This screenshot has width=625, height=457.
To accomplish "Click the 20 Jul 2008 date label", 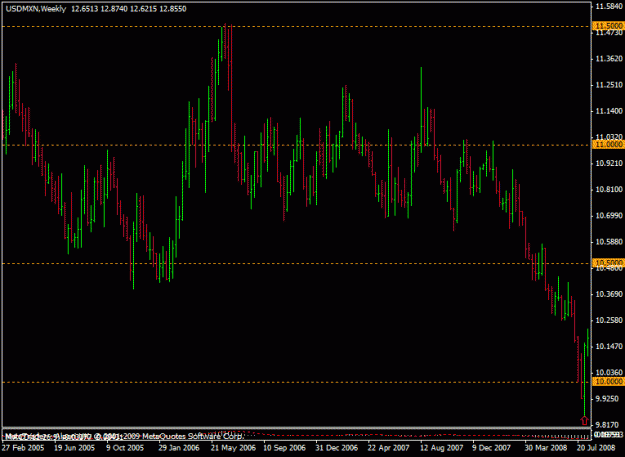I will [x=596, y=448].
